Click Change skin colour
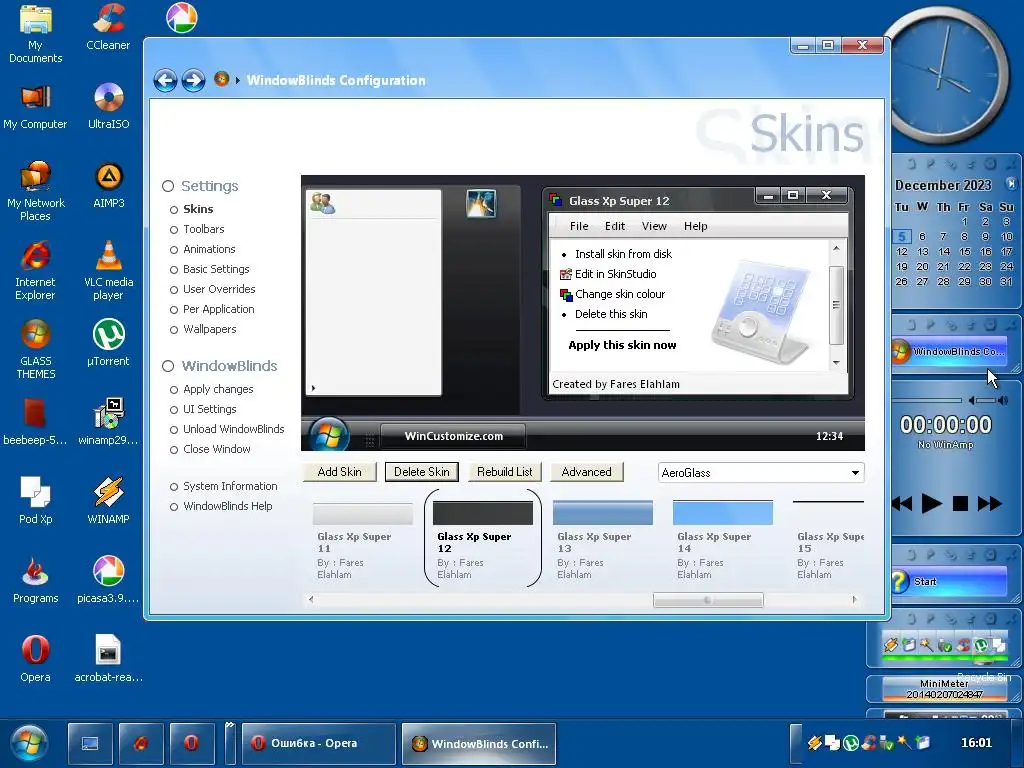Image resolution: width=1024 pixels, height=768 pixels. (x=620, y=295)
